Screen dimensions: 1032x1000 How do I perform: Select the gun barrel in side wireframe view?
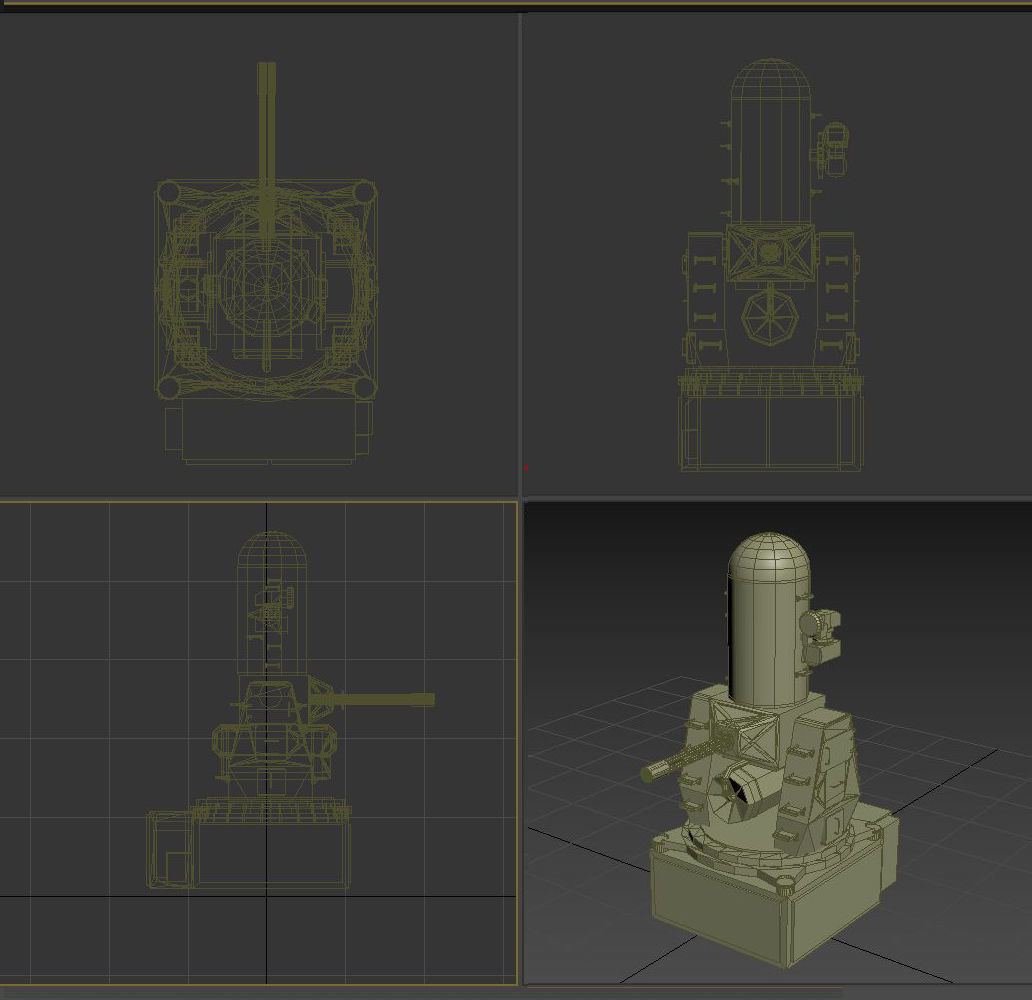point(382,700)
